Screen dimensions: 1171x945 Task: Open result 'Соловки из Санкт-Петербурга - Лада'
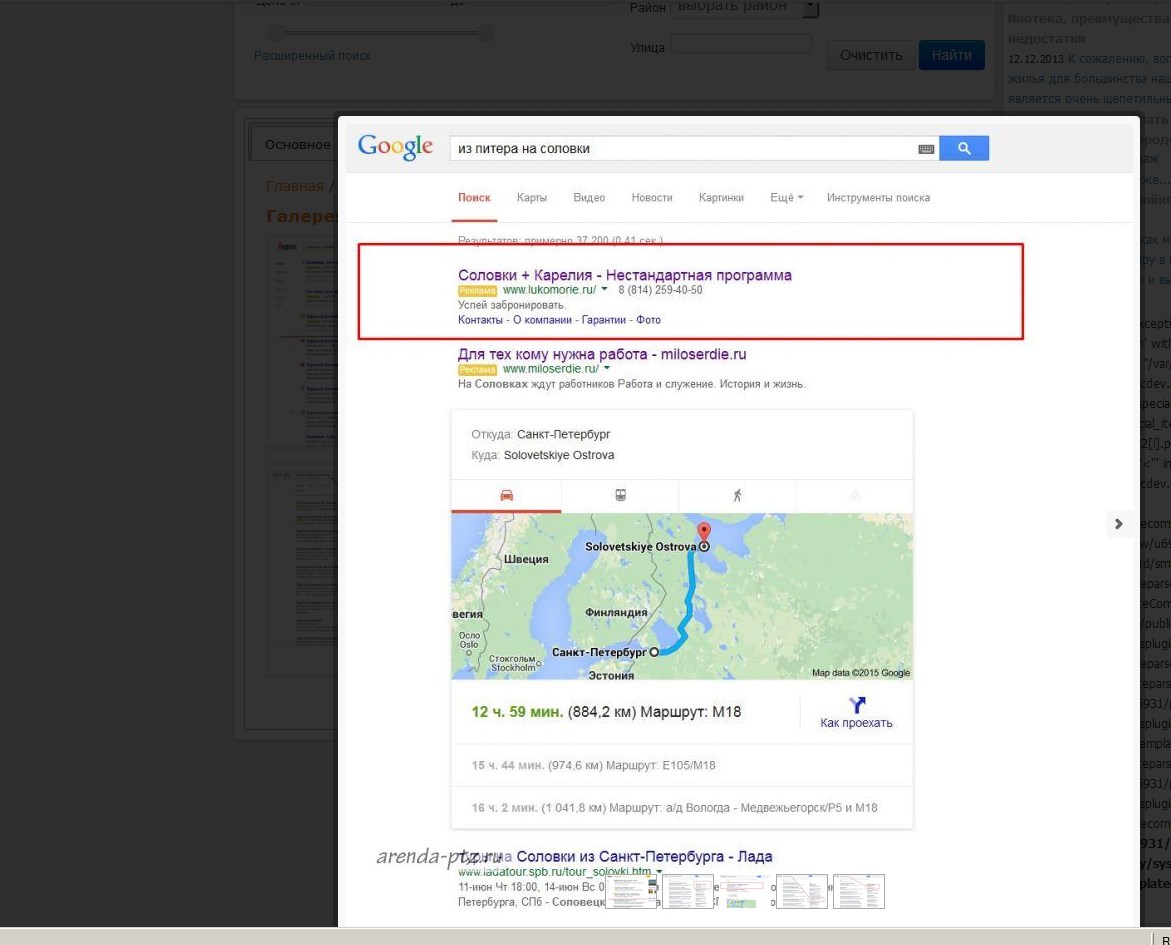[644, 857]
